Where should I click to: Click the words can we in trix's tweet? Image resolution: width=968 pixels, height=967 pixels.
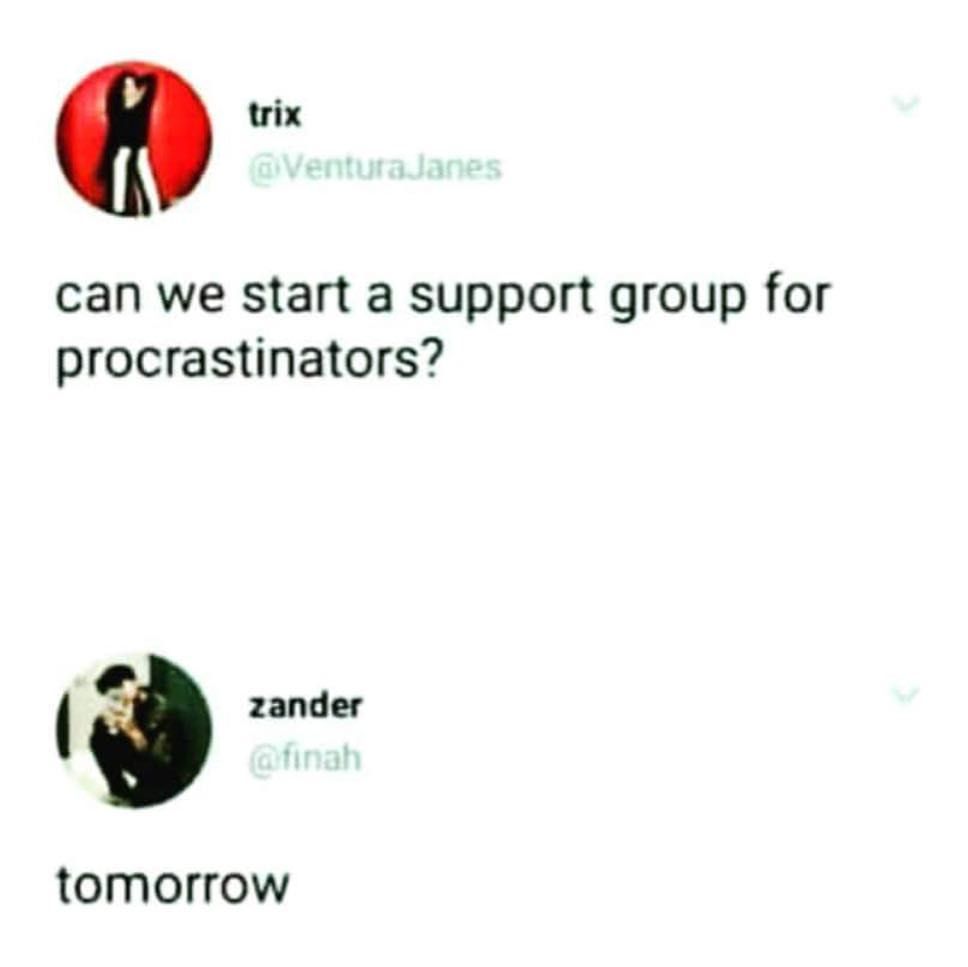coord(138,298)
